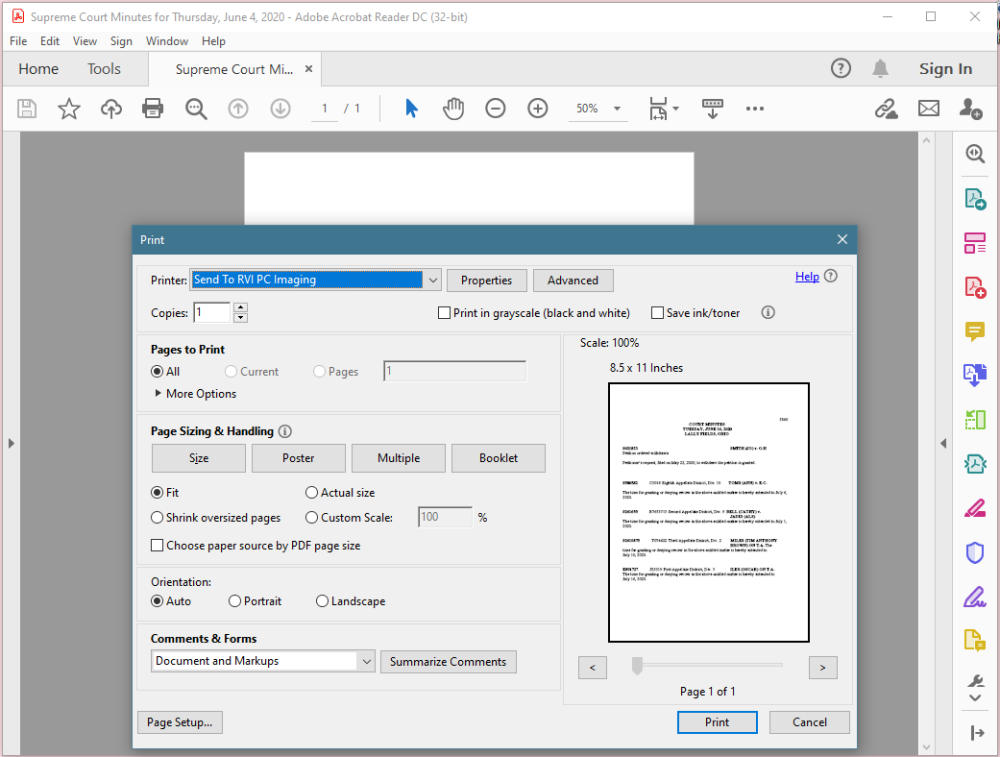Select the arrow selection tool
Image resolution: width=1000 pixels, height=757 pixels.
(x=411, y=108)
